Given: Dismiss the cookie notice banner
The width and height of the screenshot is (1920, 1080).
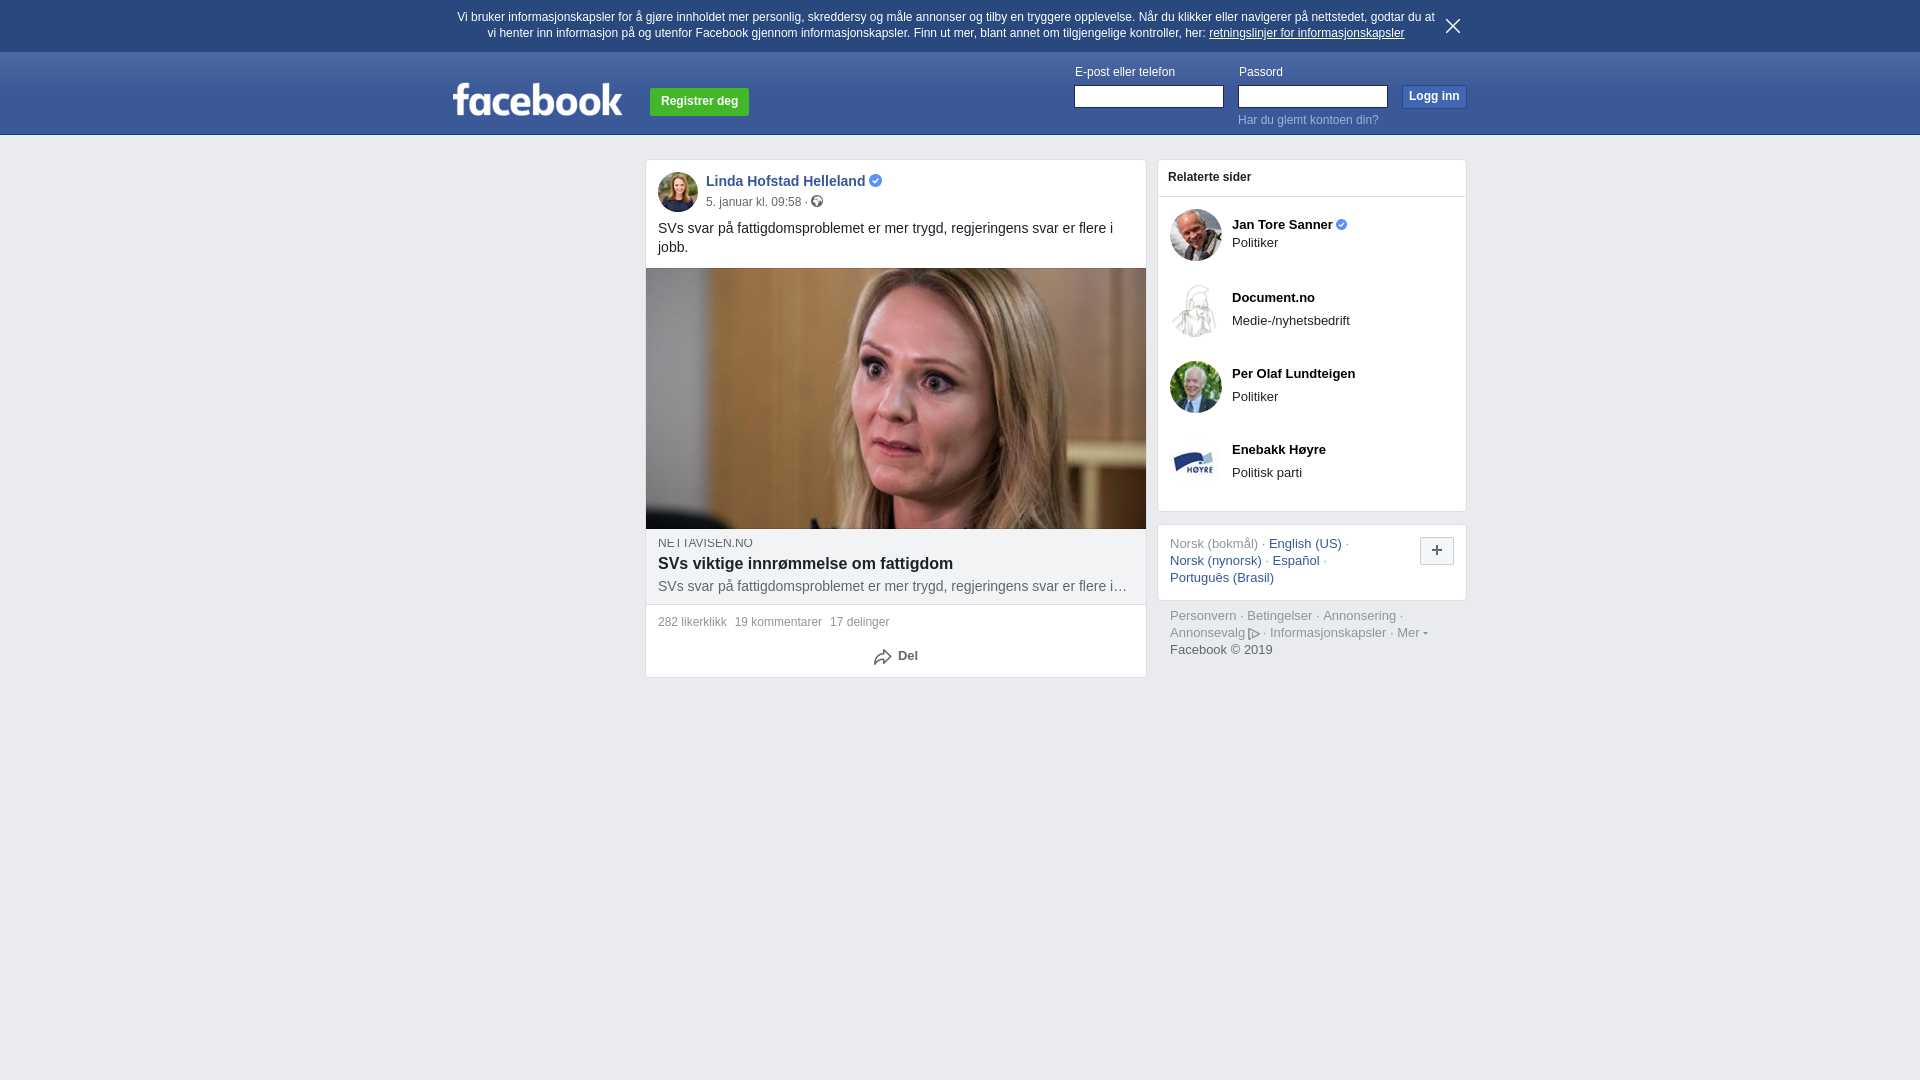Looking at the screenshot, I should pos(1453,26).
